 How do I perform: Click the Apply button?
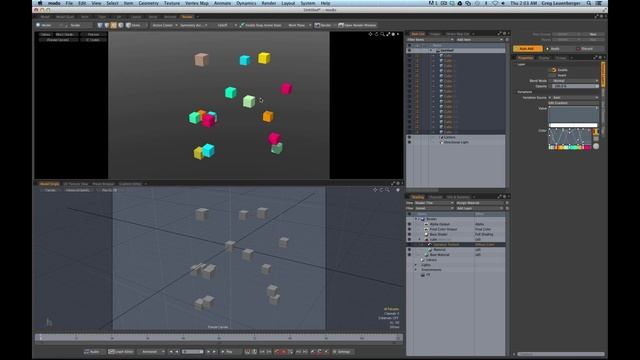[555, 49]
